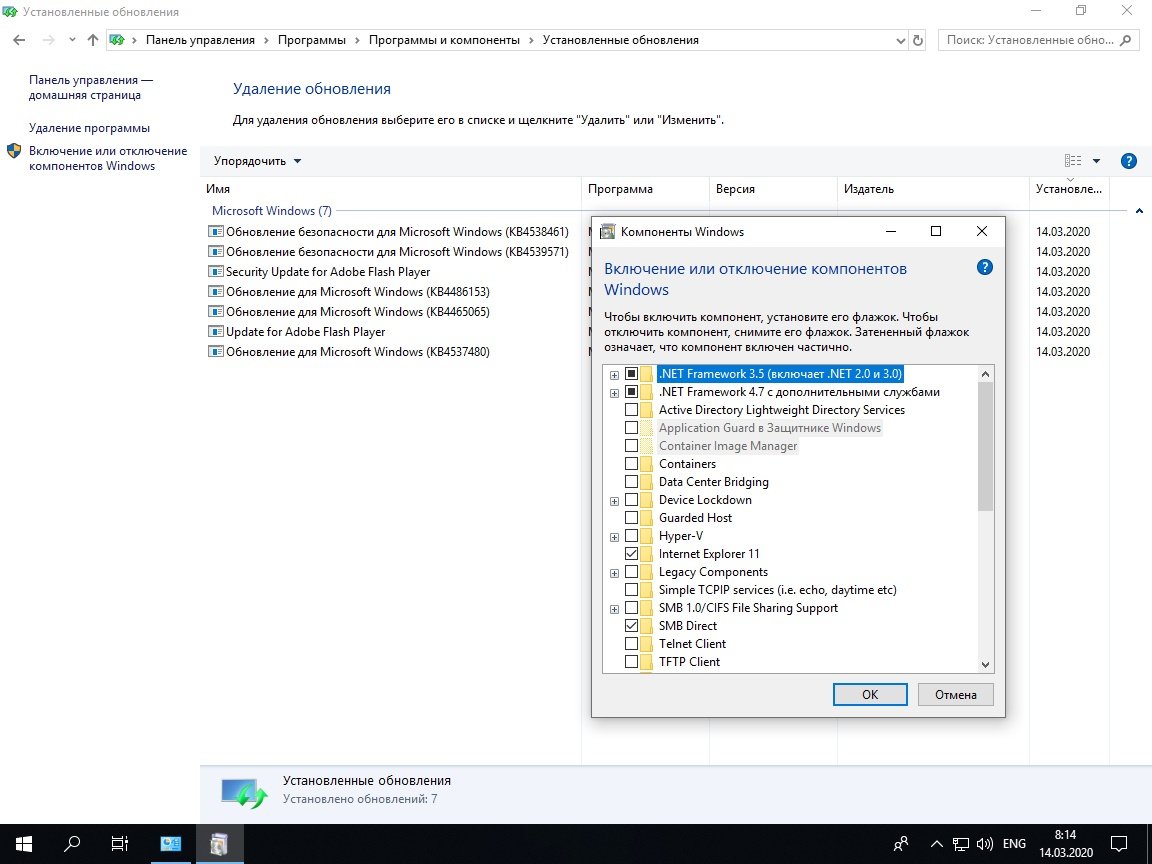Select the KB4486153 update row
Viewport: 1152px width, 864px height.
click(x=358, y=292)
